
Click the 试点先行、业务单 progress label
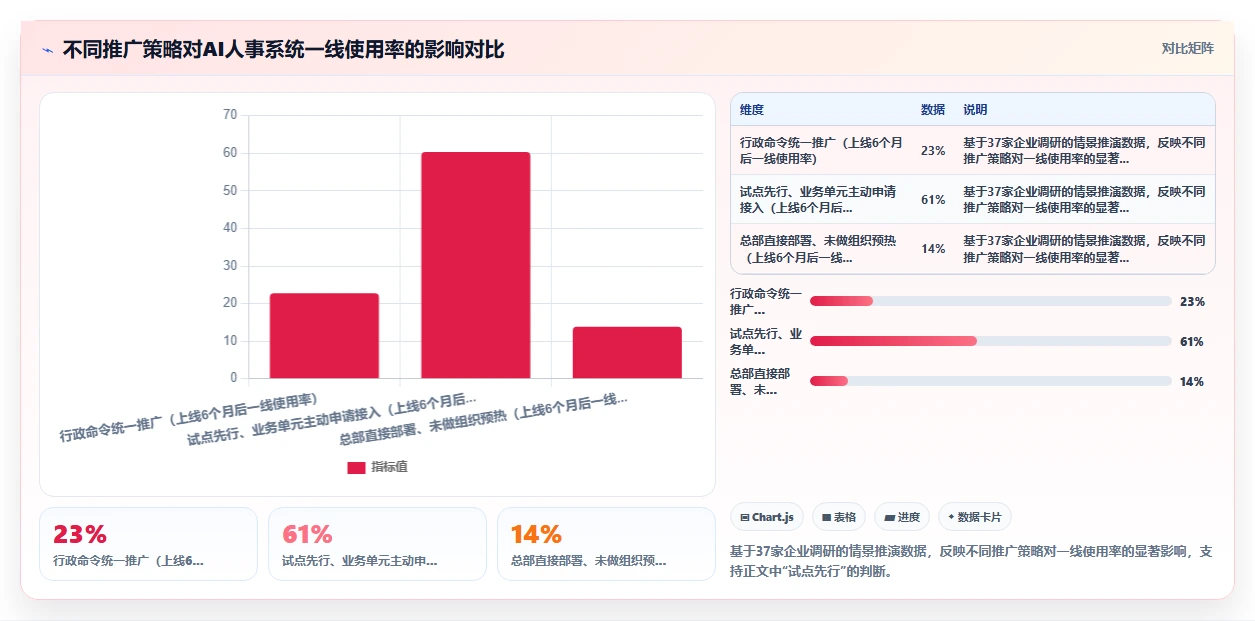(766, 341)
